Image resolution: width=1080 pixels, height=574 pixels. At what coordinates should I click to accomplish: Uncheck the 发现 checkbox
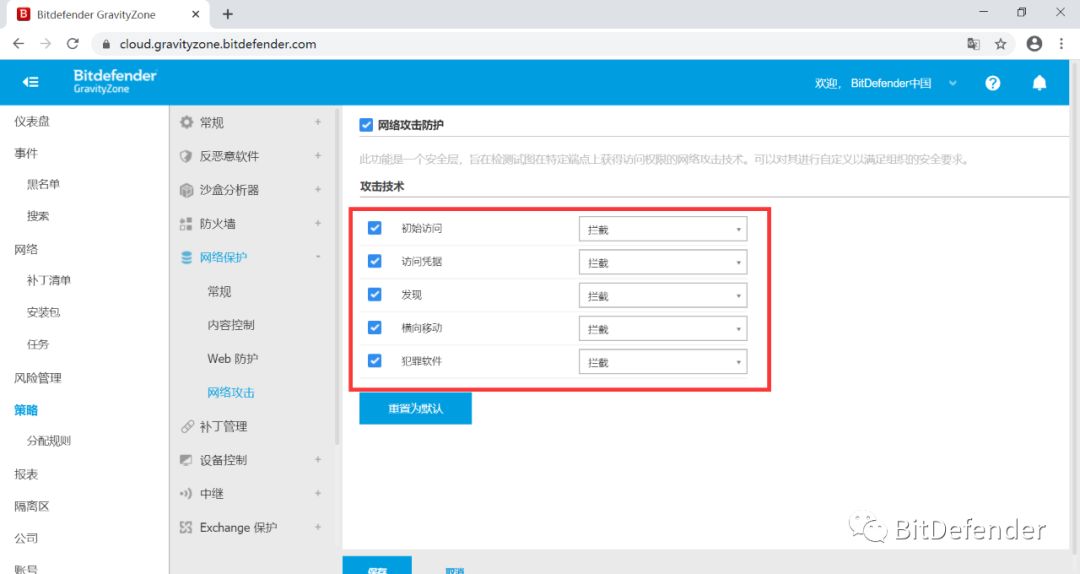point(375,294)
